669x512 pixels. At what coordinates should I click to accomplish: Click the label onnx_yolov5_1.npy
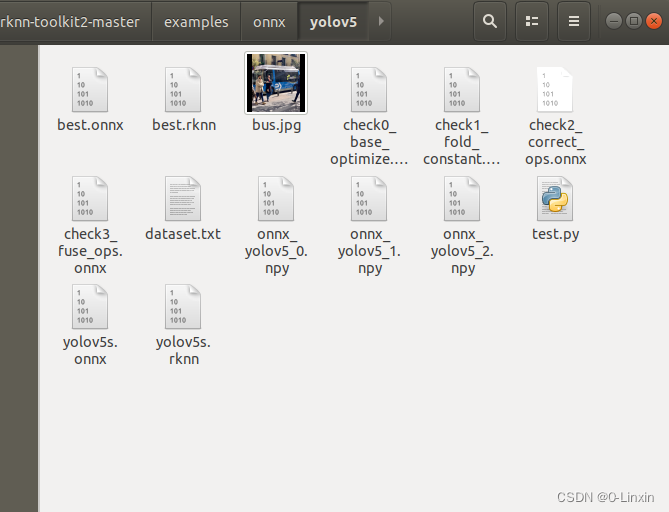click(x=369, y=251)
